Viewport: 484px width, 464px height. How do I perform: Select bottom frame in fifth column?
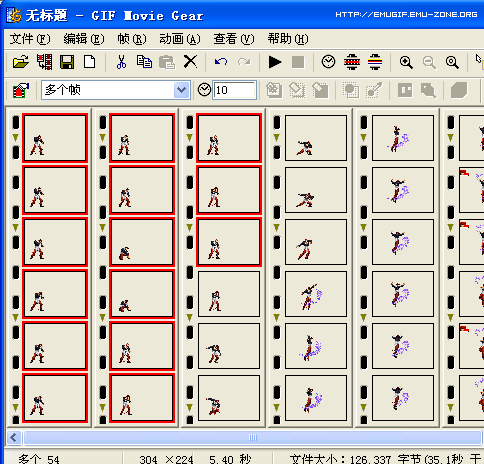click(x=403, y=398)
